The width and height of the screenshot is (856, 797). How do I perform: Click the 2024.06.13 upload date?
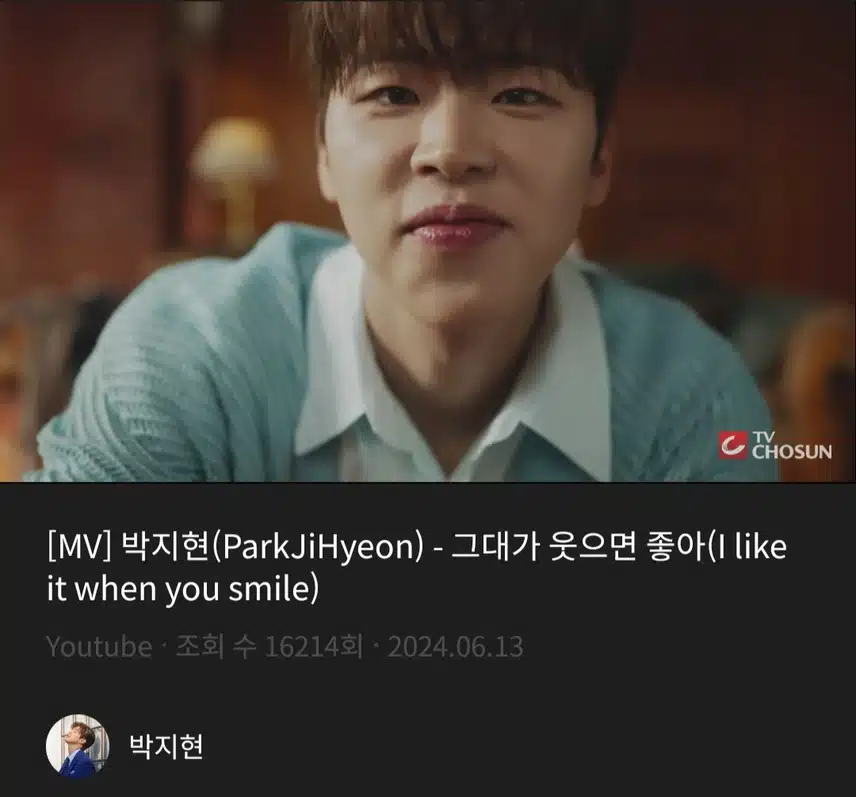(x=456, y=647)
